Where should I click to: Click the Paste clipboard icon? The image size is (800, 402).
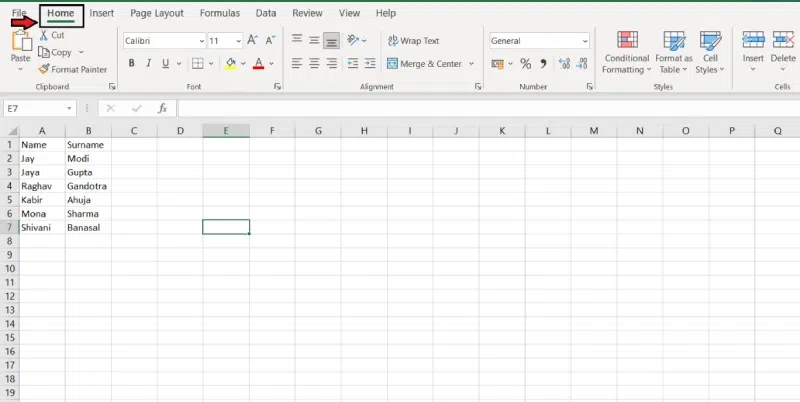21,41
